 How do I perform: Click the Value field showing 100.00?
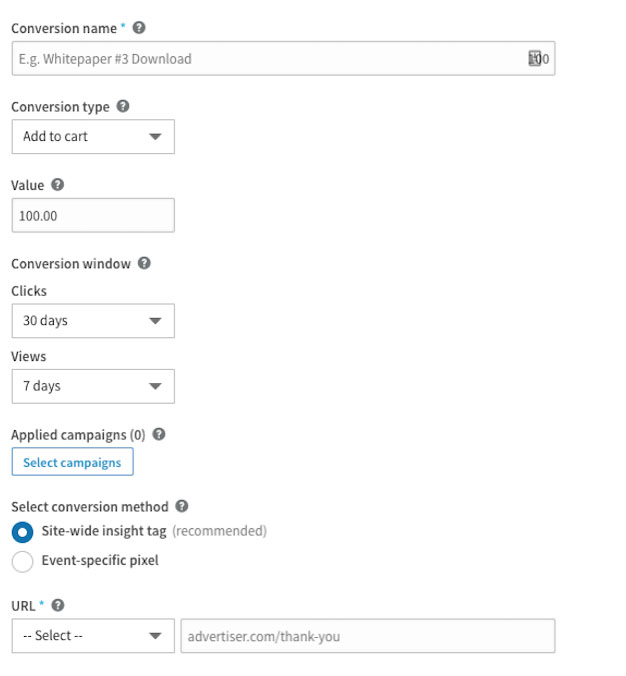(93, 216)
